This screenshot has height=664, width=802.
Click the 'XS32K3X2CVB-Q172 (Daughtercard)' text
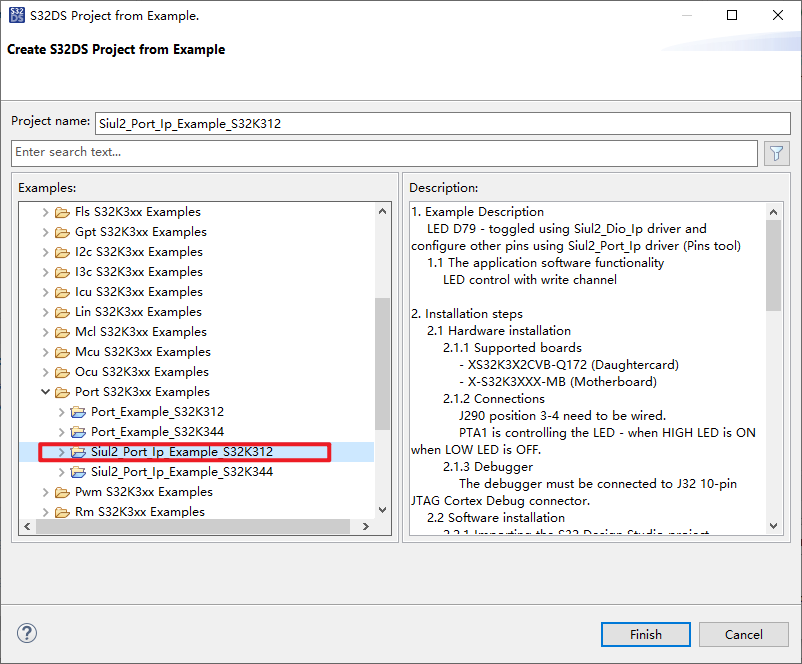point(573,365)
